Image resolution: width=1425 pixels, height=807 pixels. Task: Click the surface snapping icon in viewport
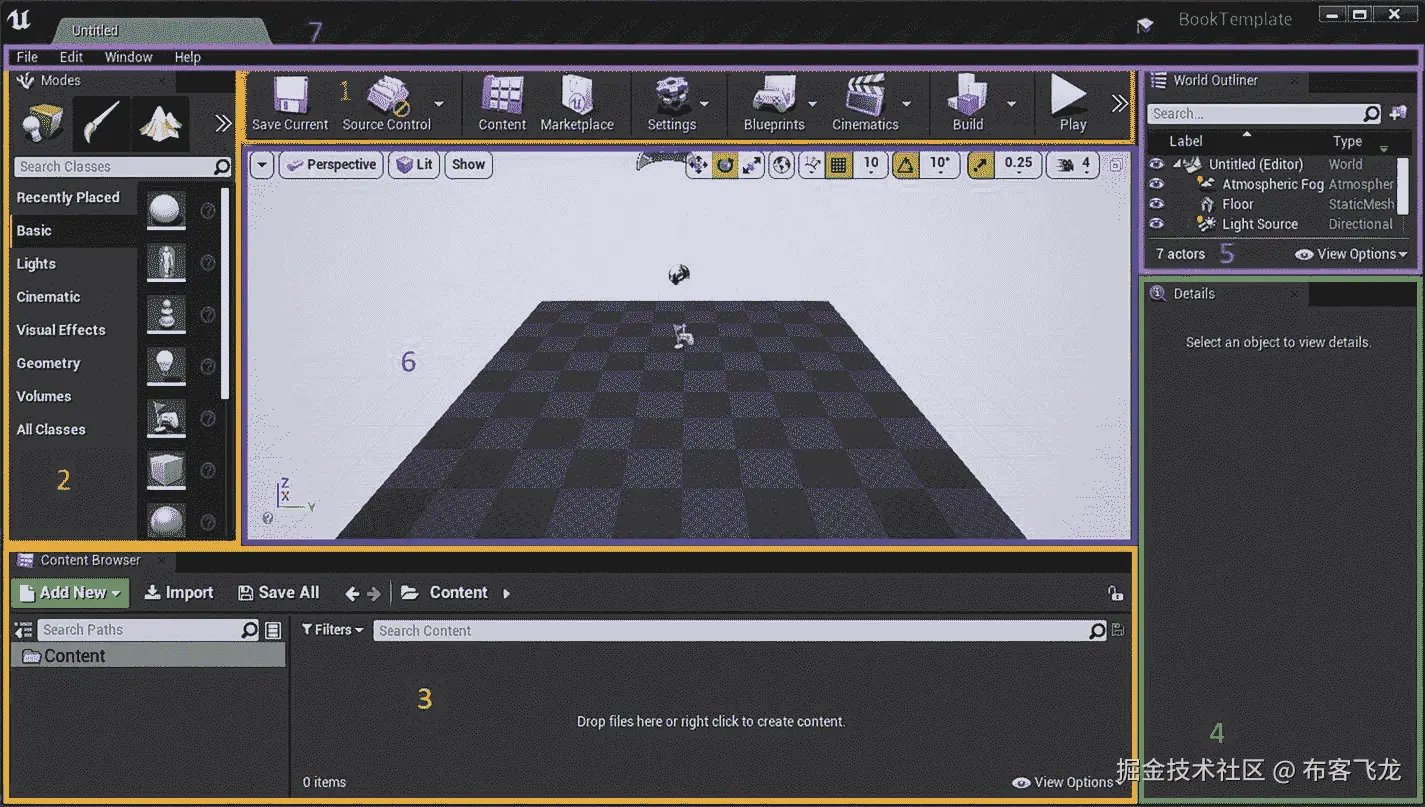813,165
